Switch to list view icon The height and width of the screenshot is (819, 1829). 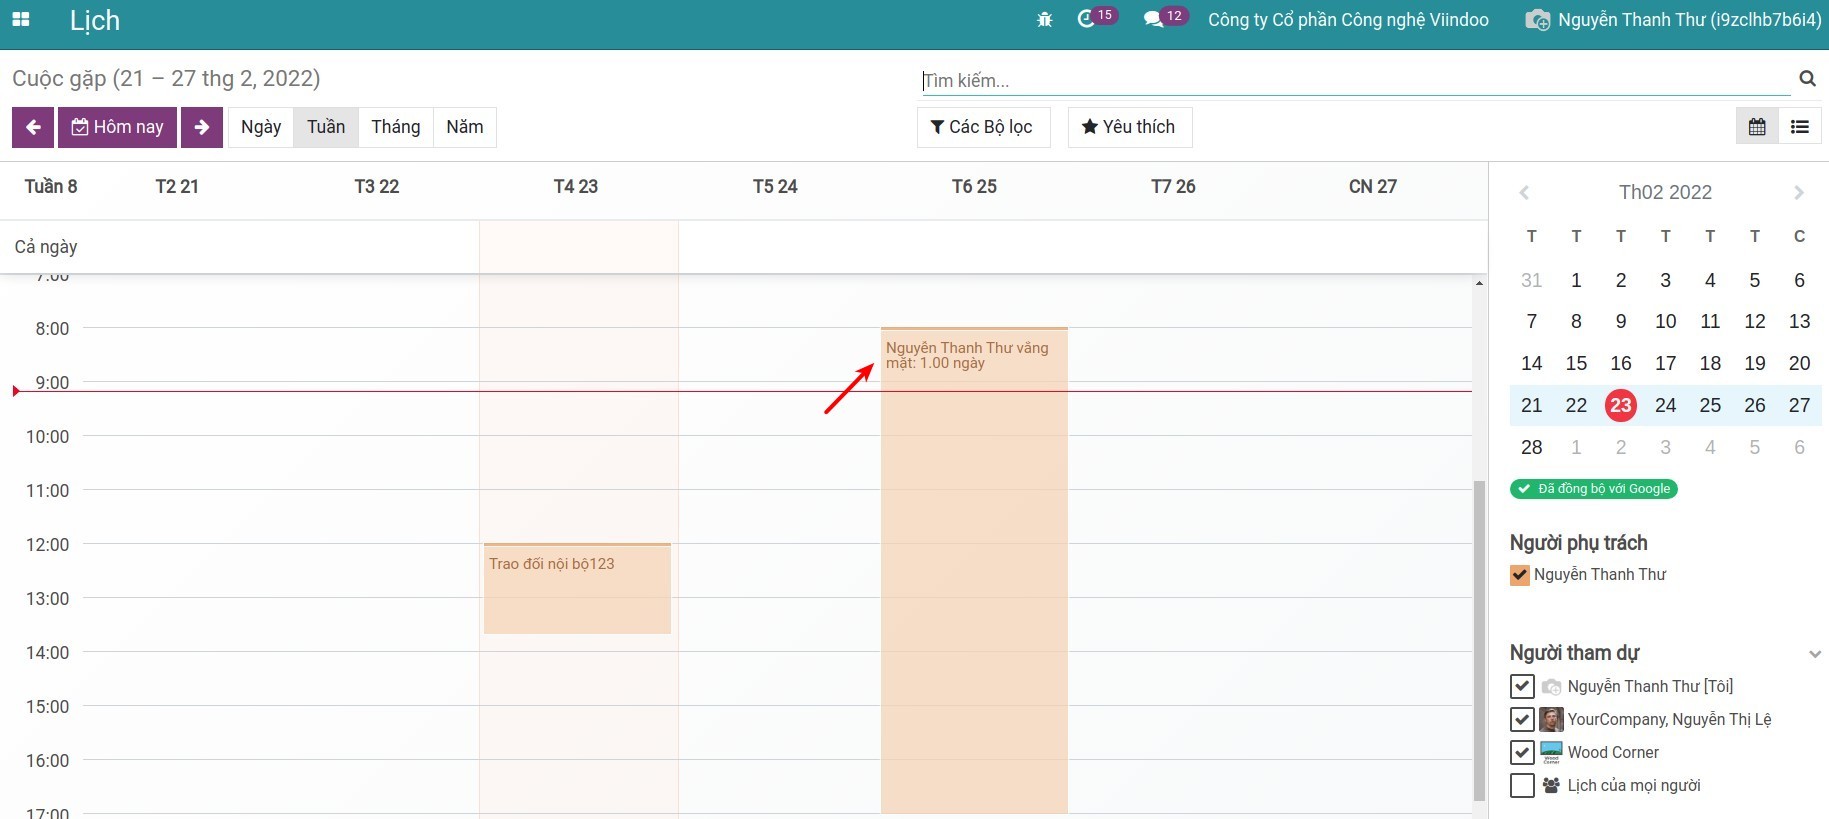coord(1800,127)
